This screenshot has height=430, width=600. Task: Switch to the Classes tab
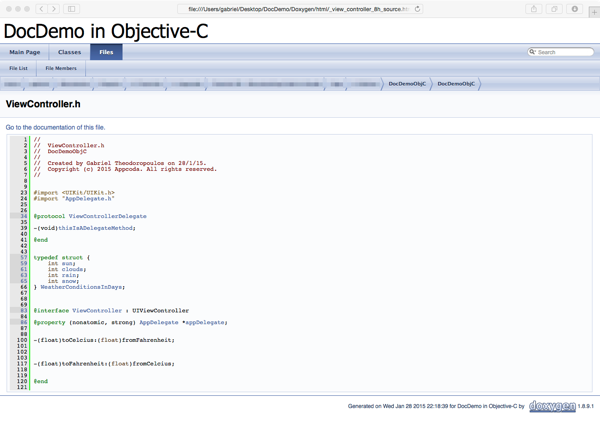69,52
